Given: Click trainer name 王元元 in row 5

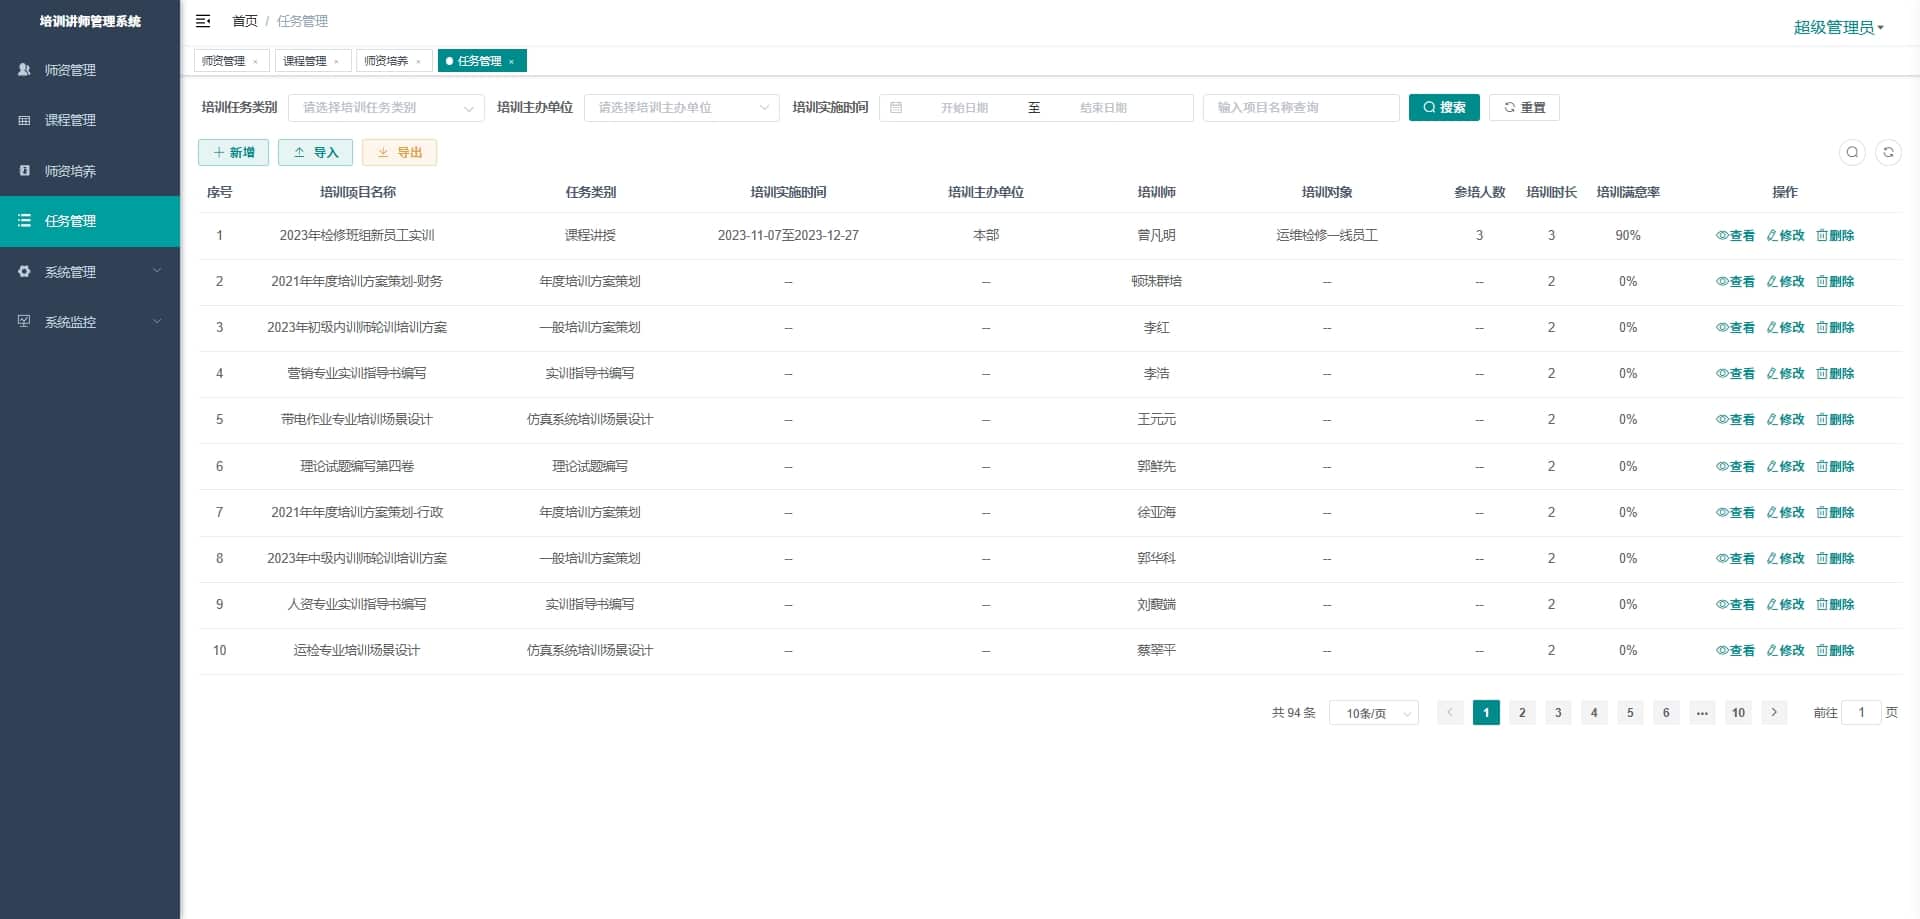Looking at the screenshot, I should tap(1156, 420).
